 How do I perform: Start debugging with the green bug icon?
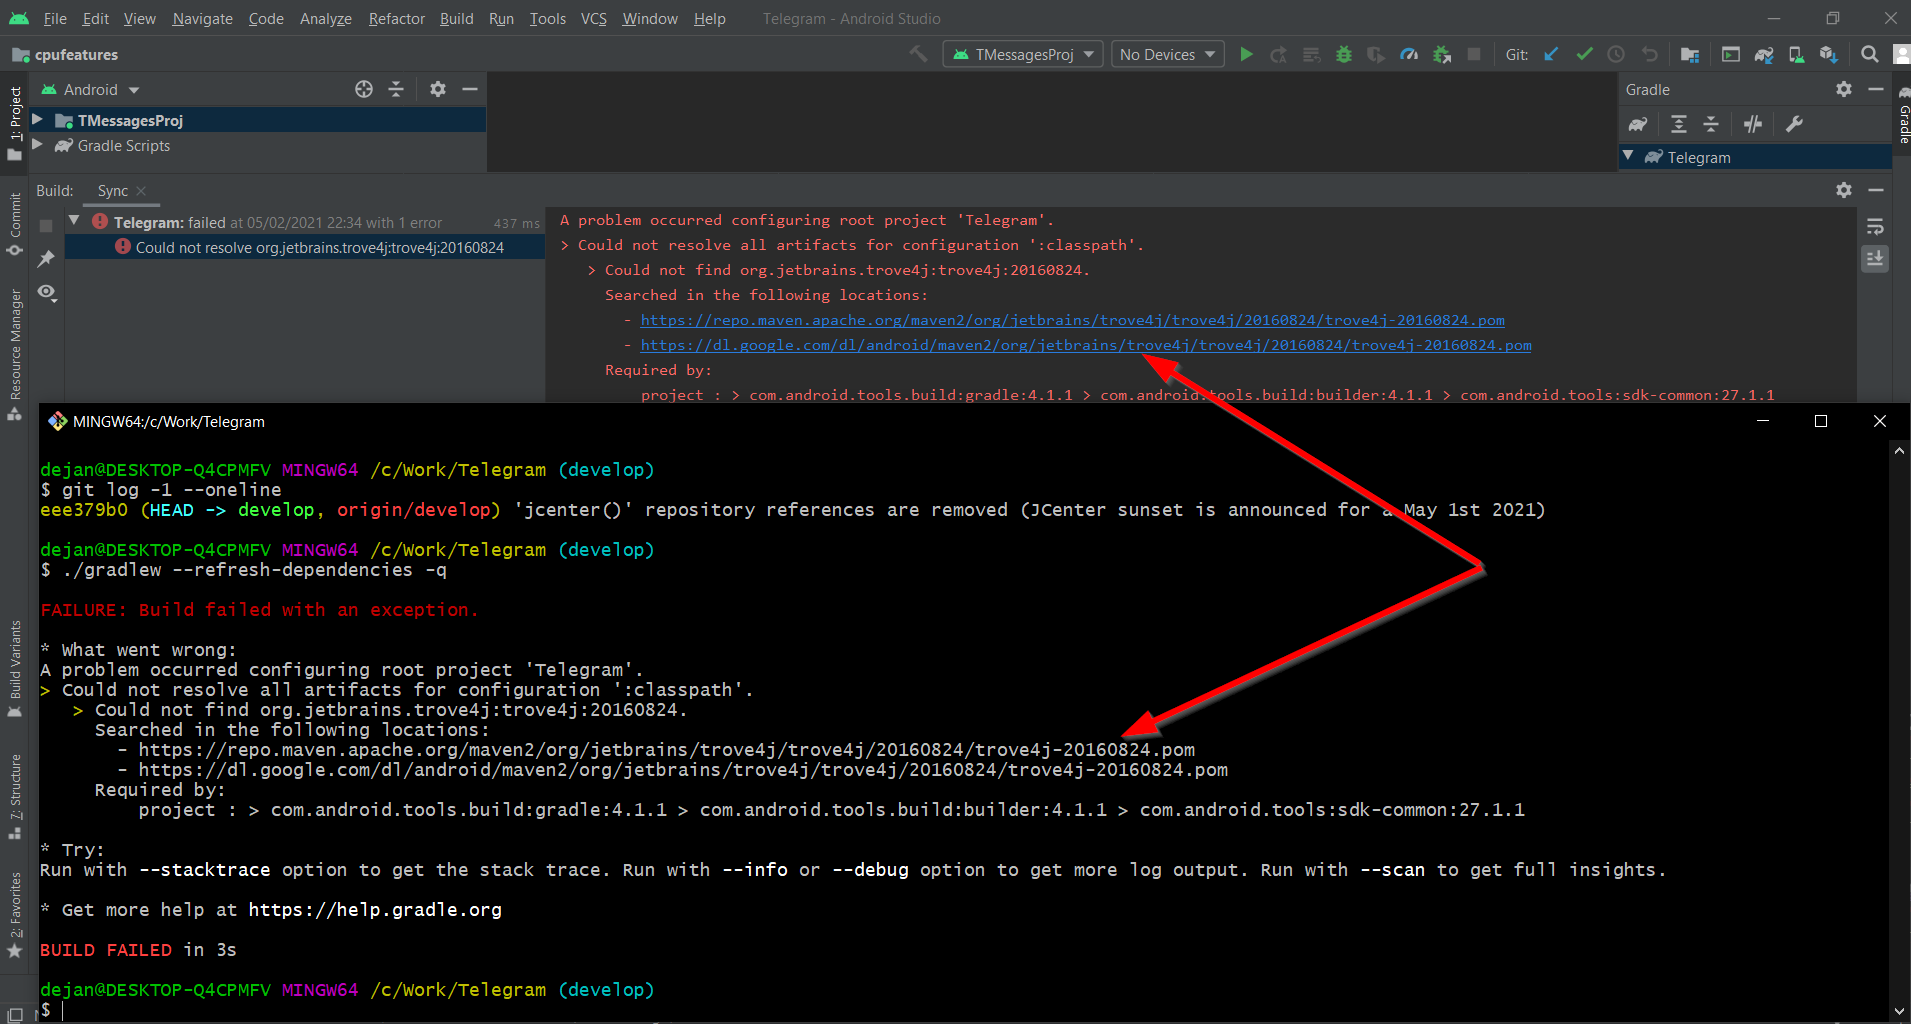1344,54
